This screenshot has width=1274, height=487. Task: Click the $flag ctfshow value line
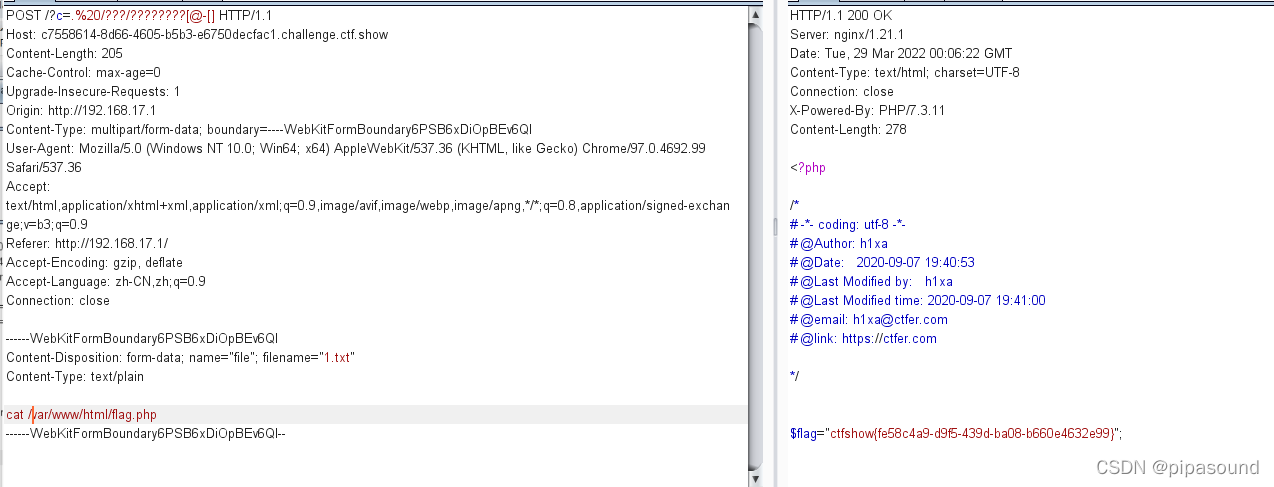(x=957, y=434)
